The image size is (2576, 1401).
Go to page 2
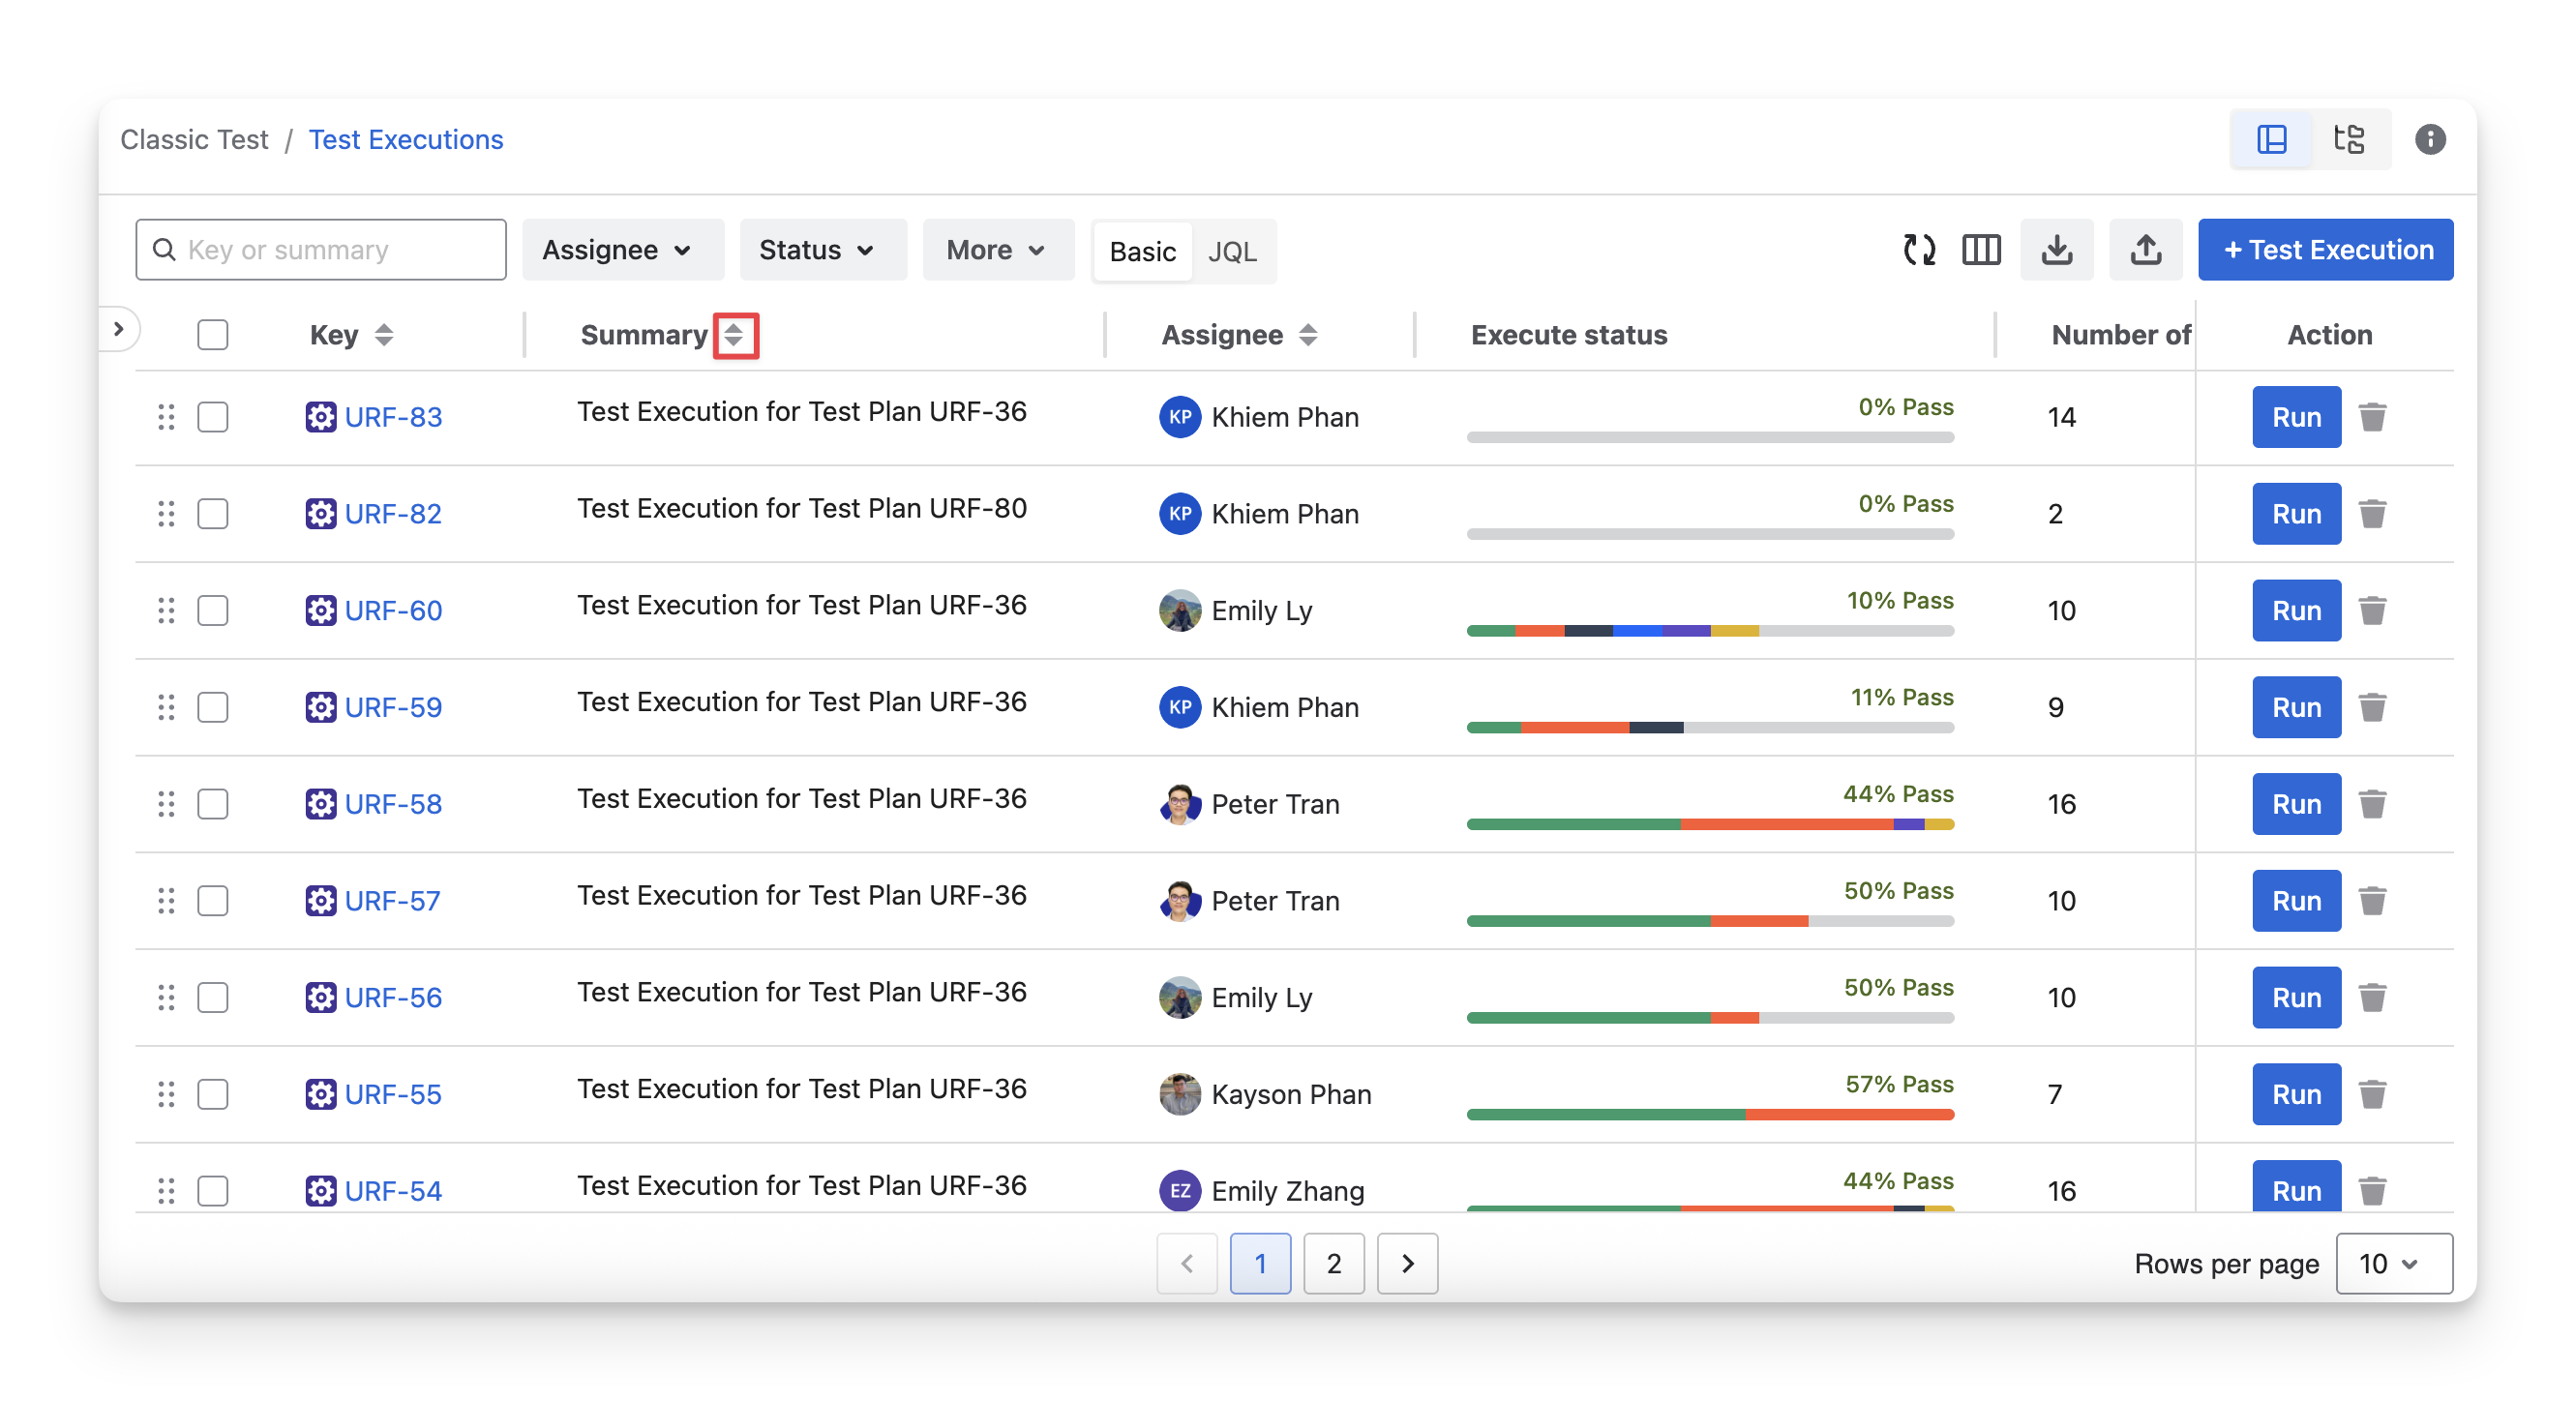click(1333, 1264)
